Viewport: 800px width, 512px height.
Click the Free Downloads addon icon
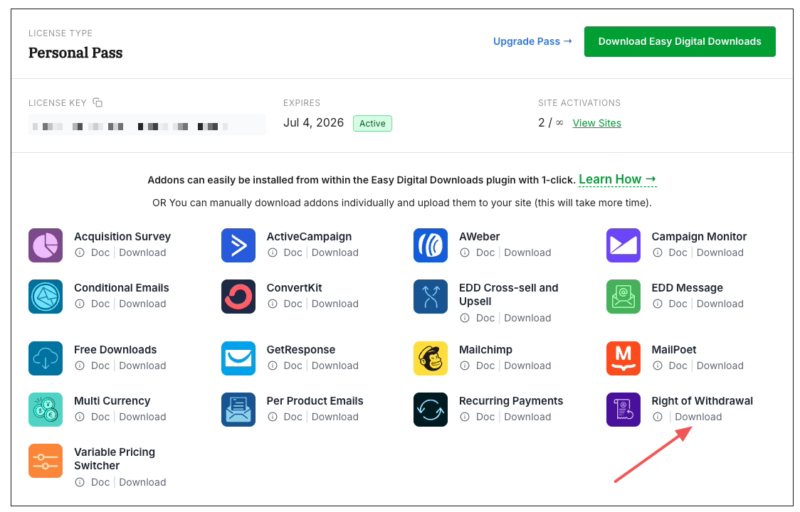coord(45,359)
